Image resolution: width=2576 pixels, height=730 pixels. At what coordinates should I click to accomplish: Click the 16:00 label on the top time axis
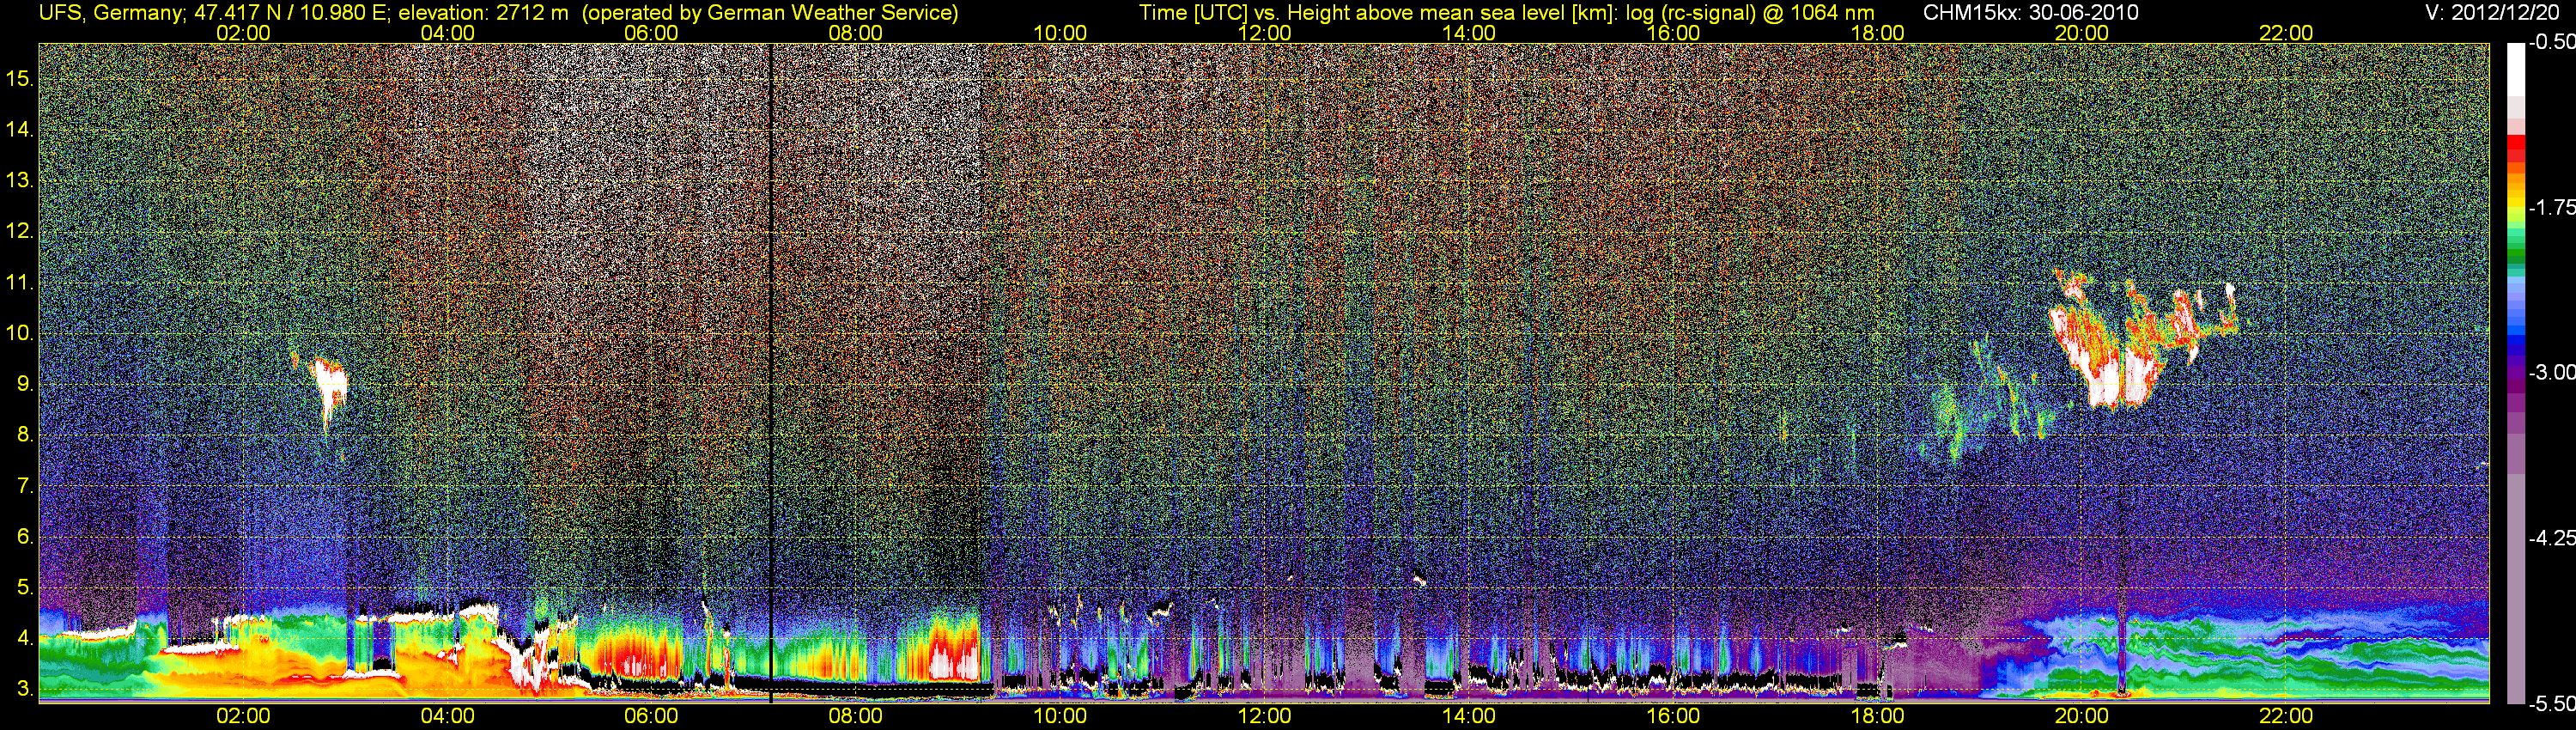pyautogui.click(x=1673, y=33)
